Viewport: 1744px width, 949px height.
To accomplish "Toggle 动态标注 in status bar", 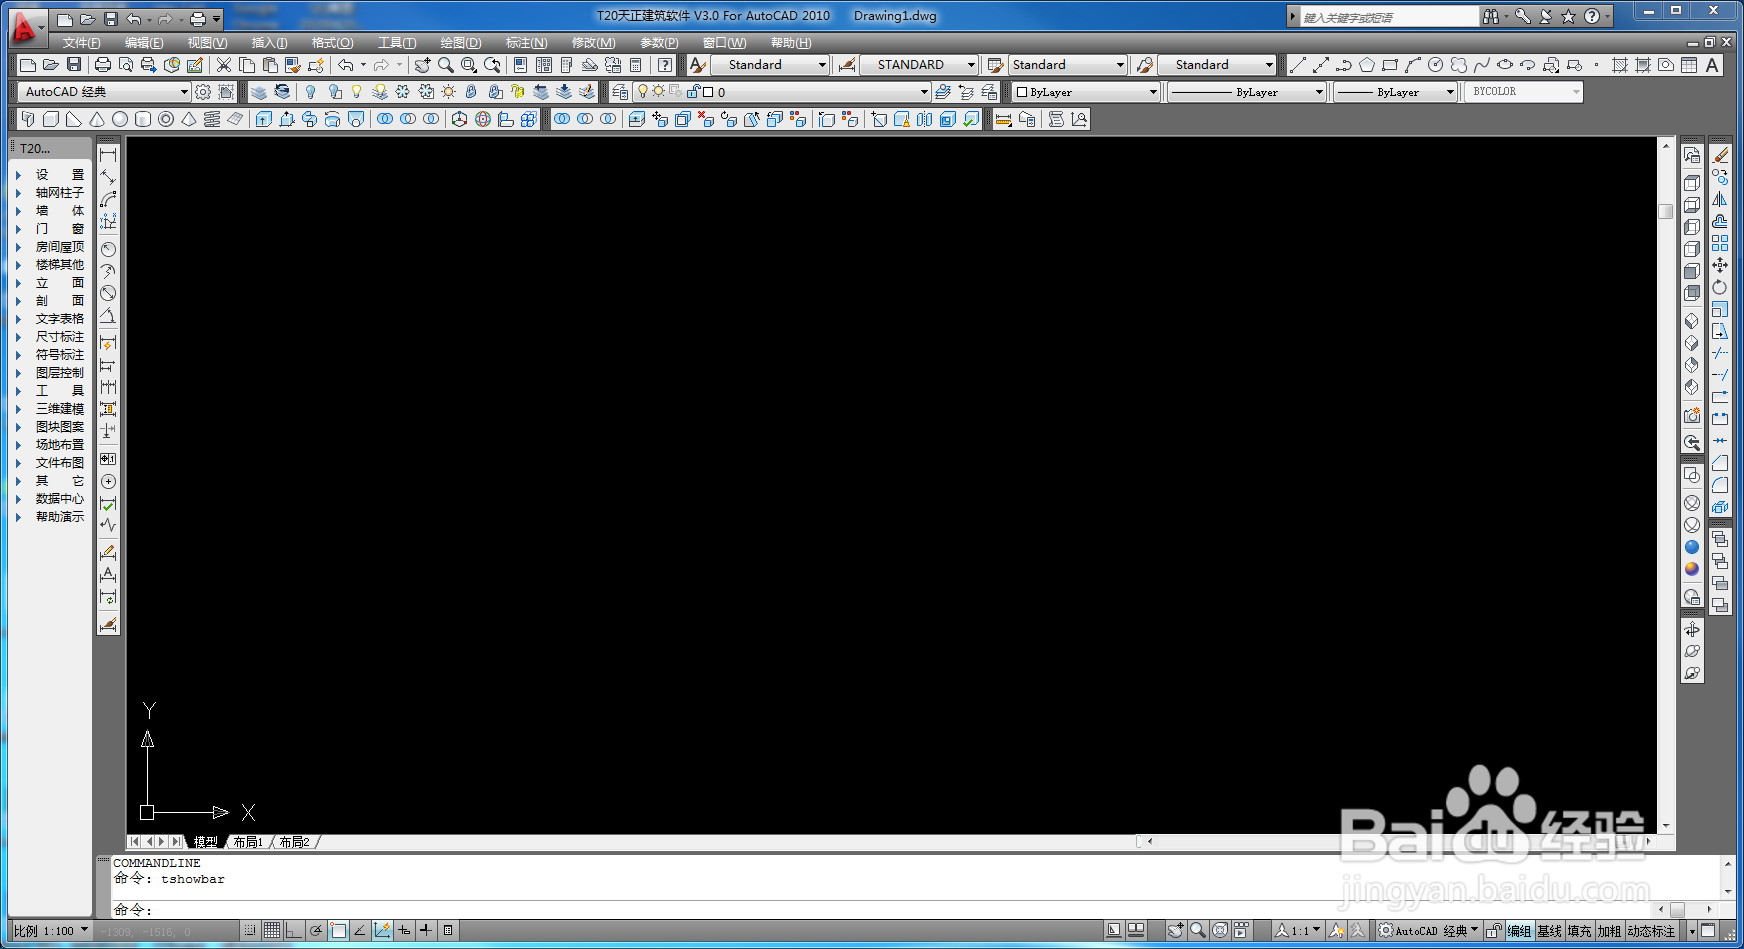I will (x=1652, y=931).
